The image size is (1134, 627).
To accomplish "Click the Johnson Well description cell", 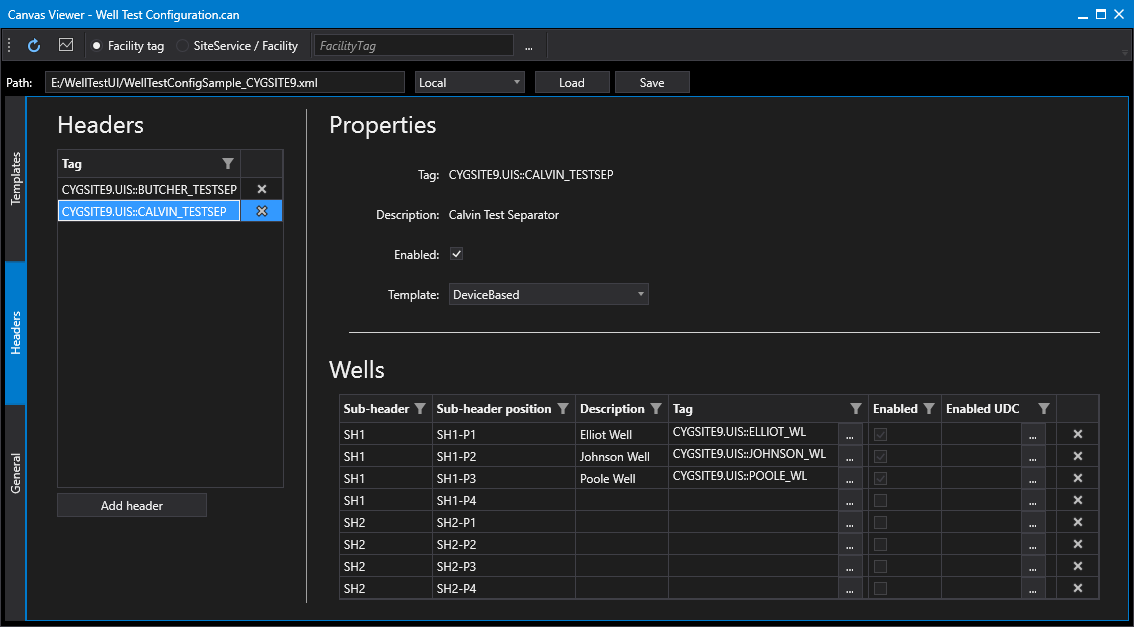I will 622,457.
